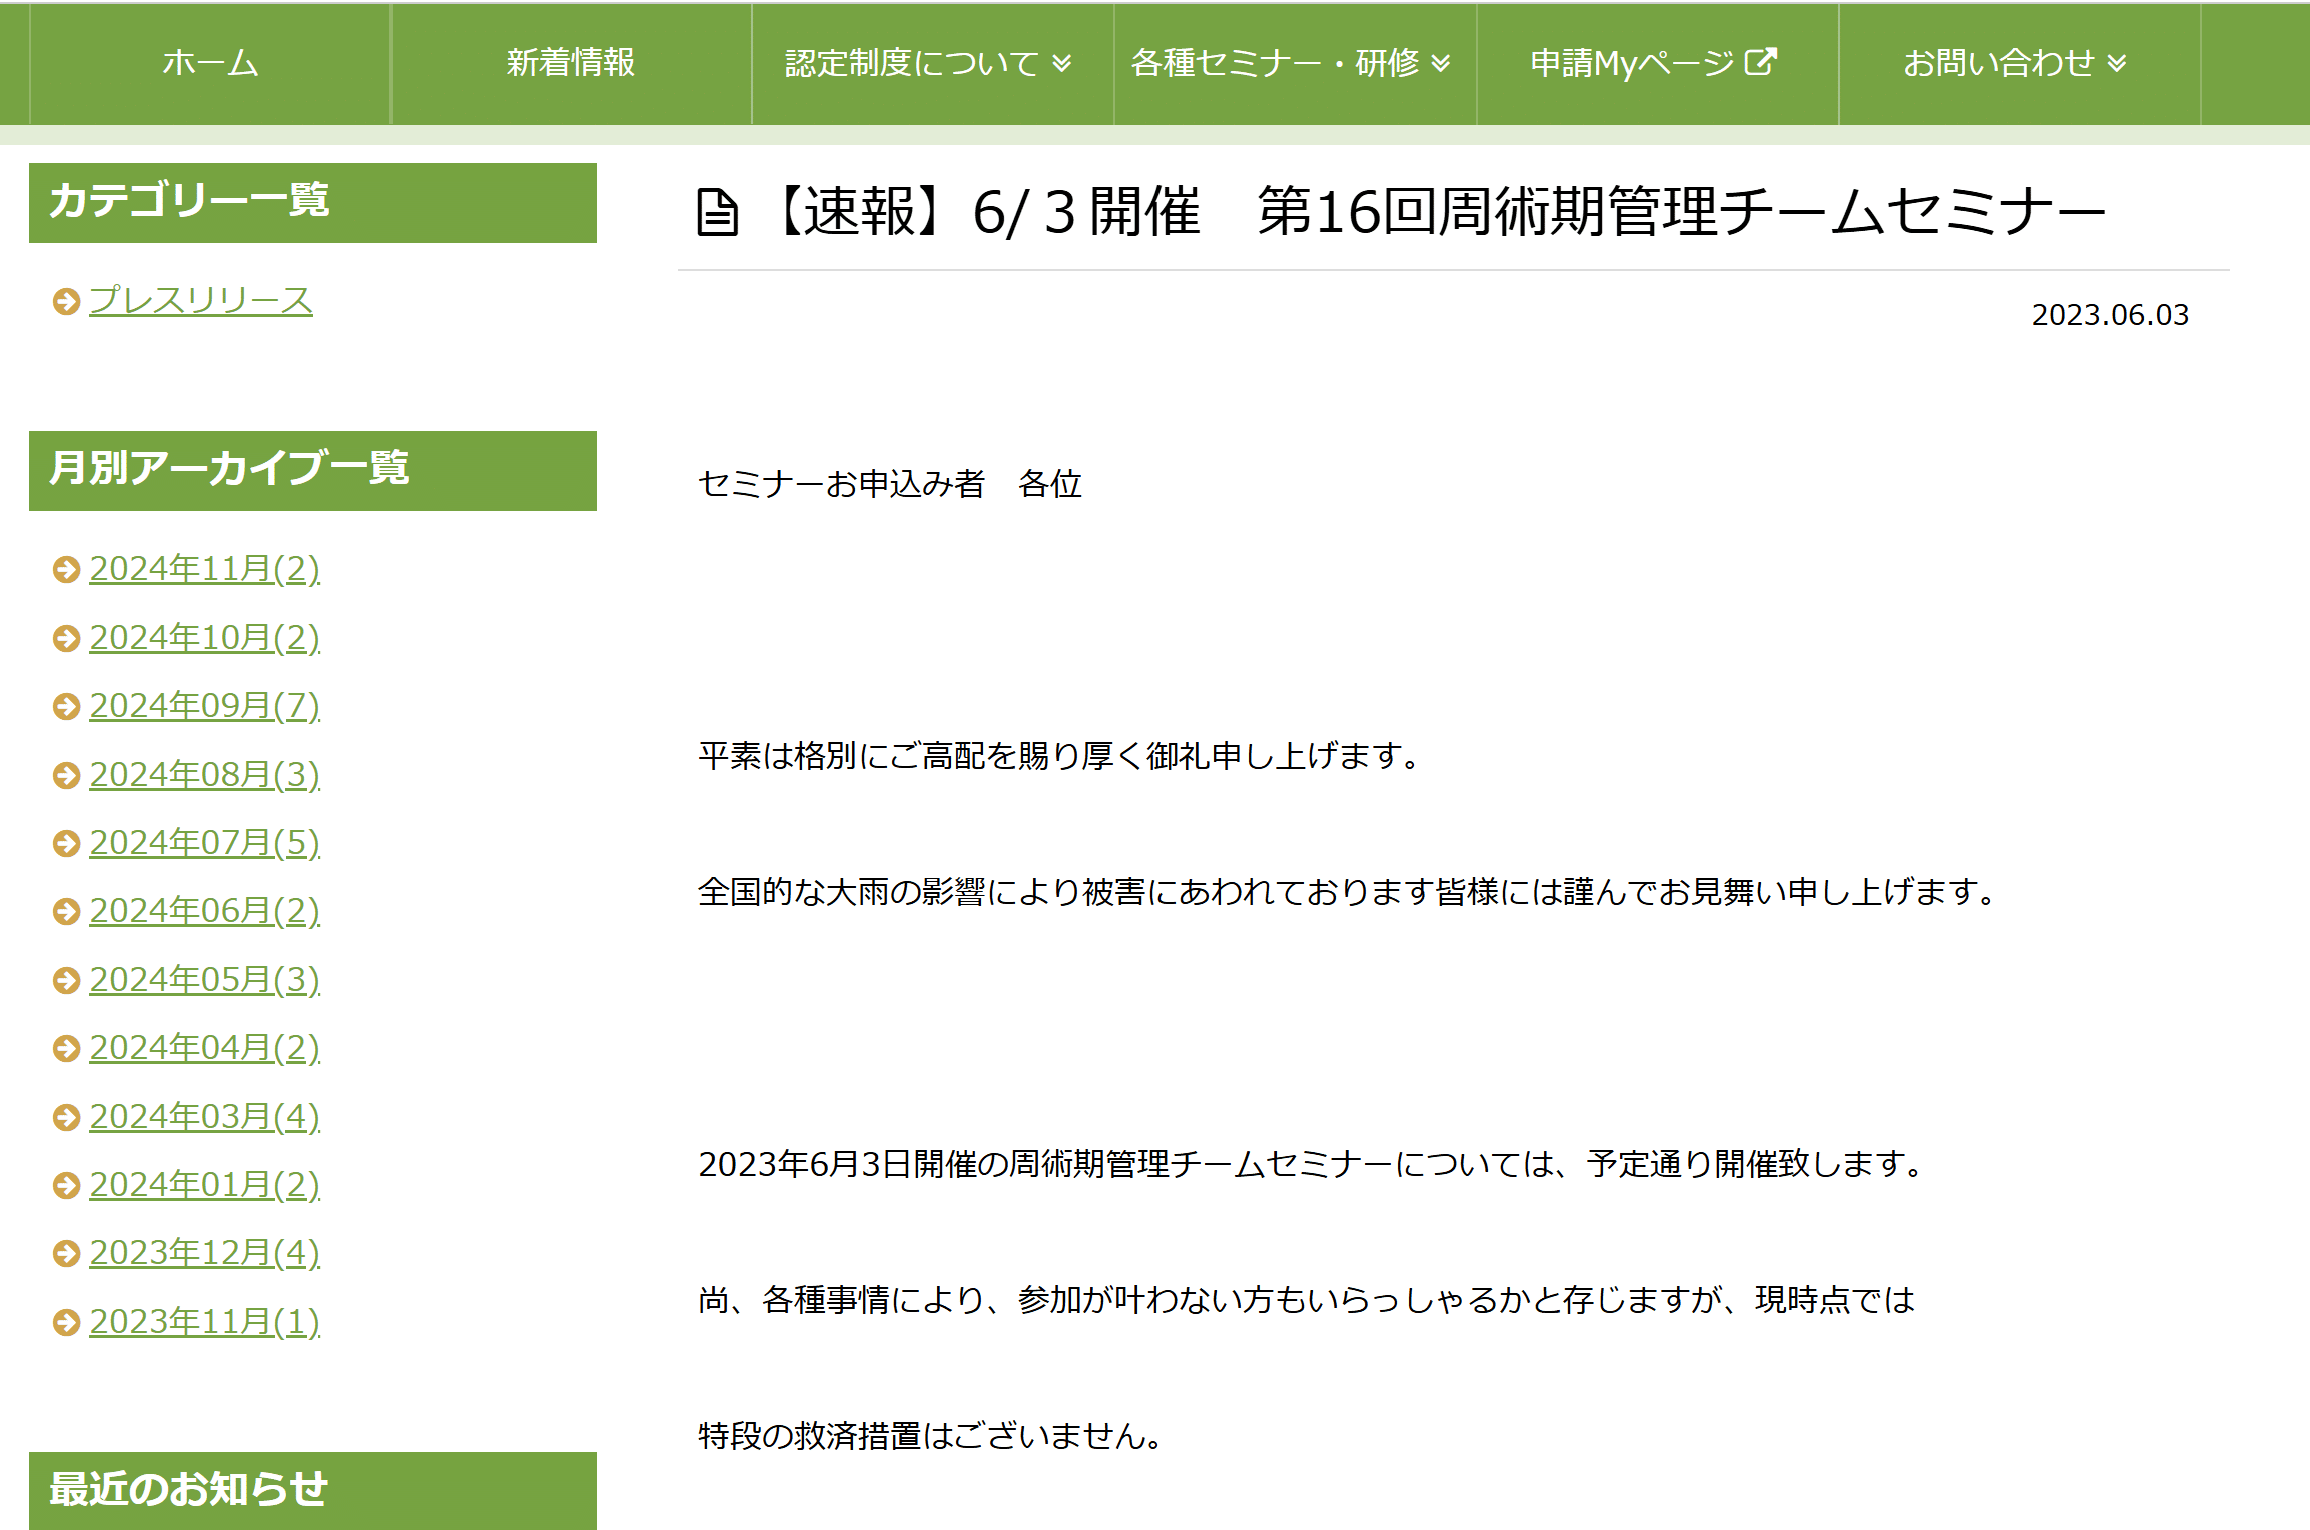This screenshot has height=1530, width=2310.
Task: Open archive 2024年05月(3)
Action: click(204, 979)
